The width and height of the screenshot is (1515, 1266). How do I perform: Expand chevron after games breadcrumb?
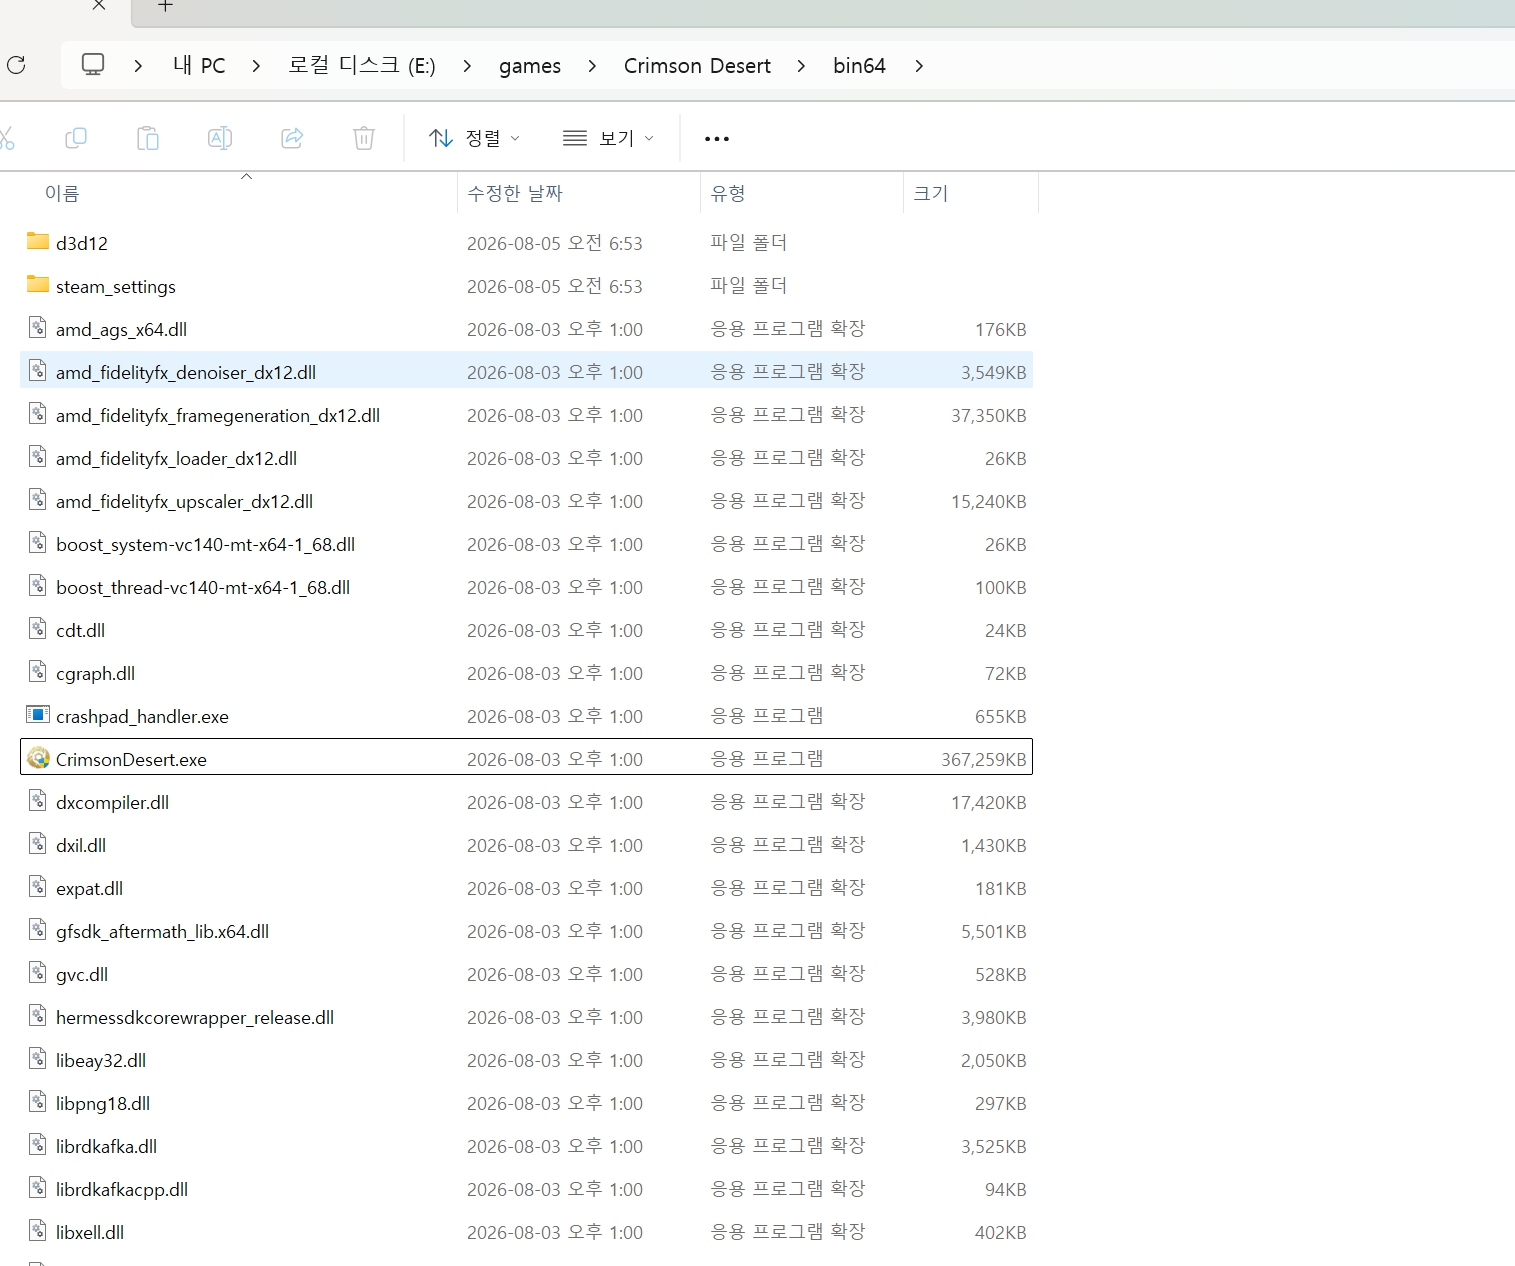click(592, 66)
